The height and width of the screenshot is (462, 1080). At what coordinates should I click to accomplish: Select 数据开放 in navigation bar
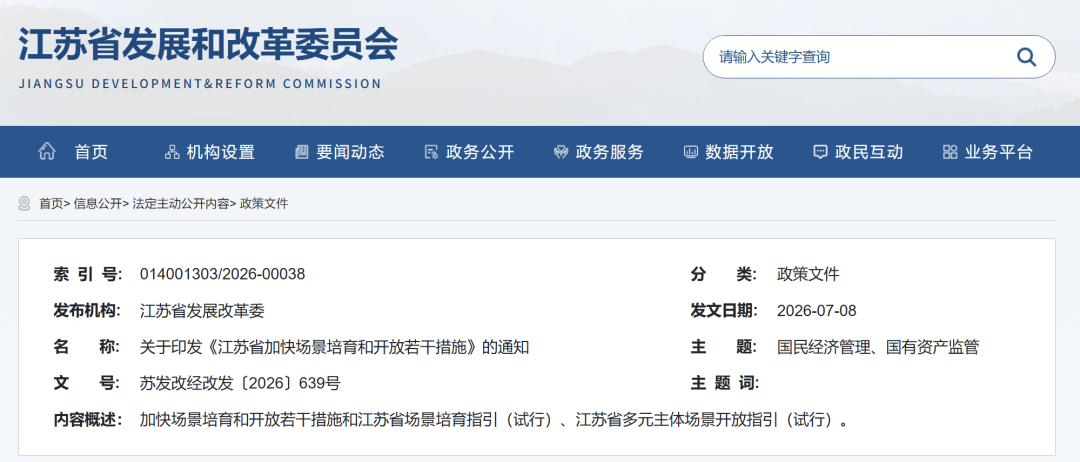click(739, 152)
